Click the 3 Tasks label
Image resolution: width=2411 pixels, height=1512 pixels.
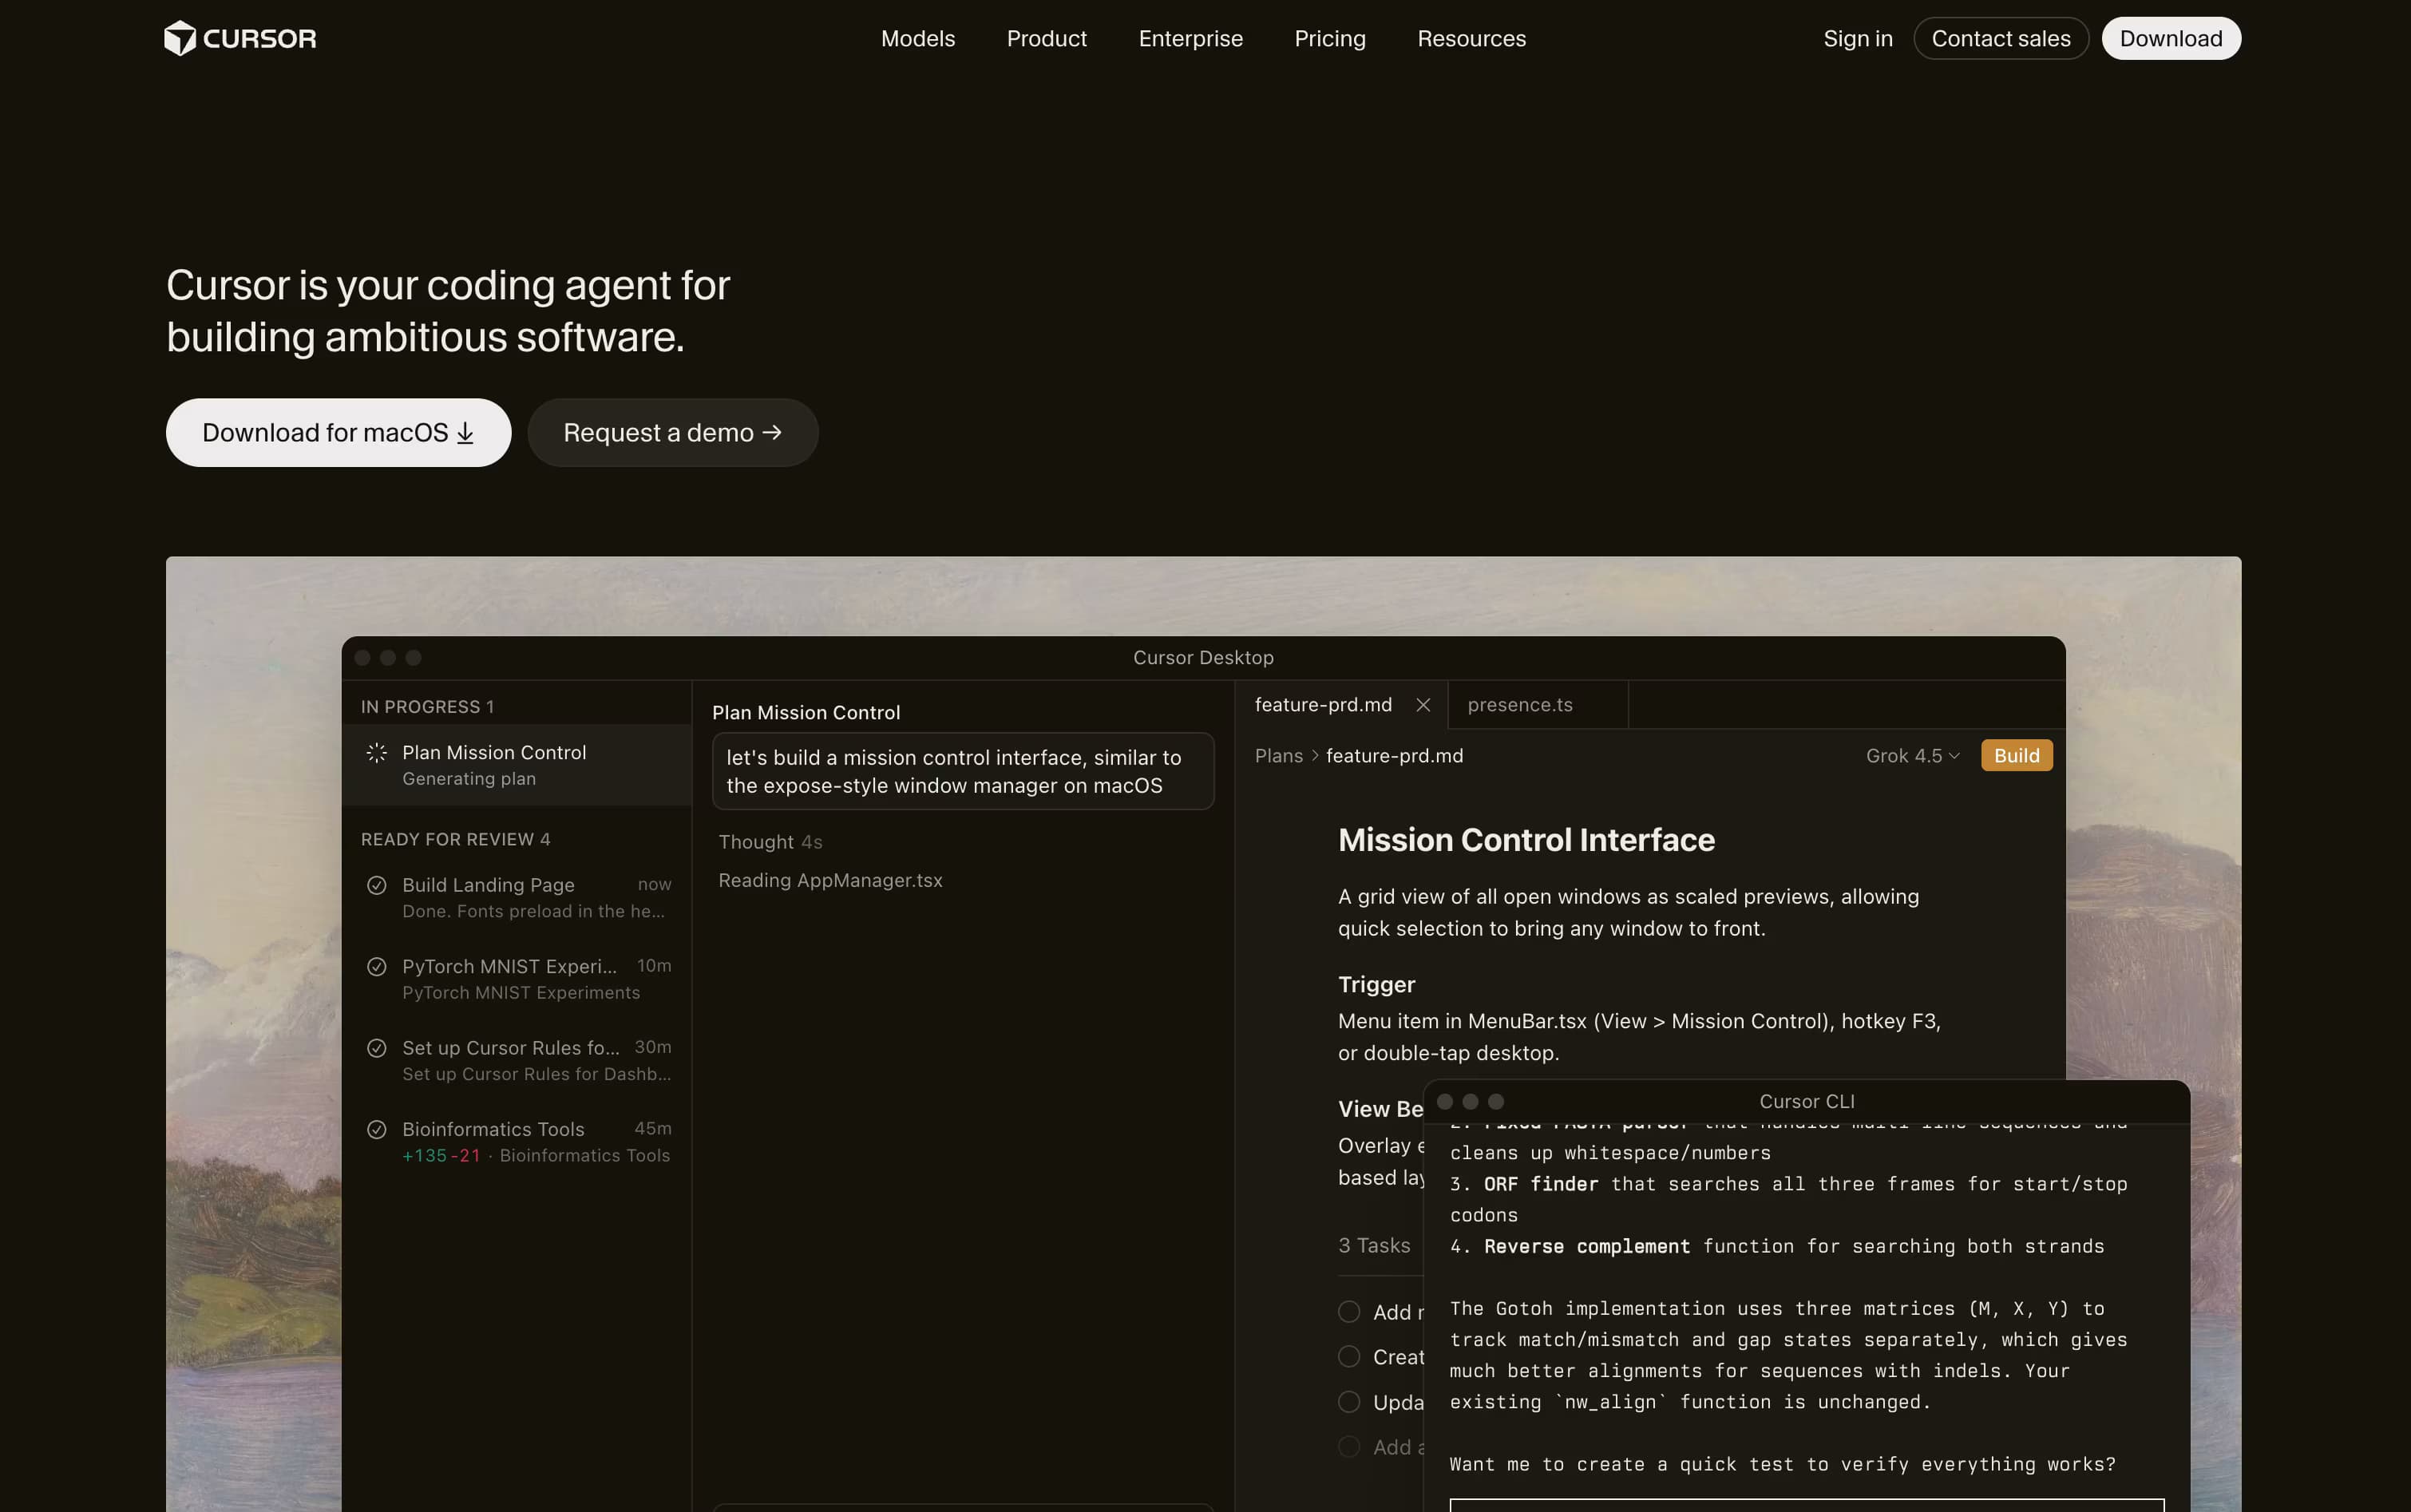1374,1246
